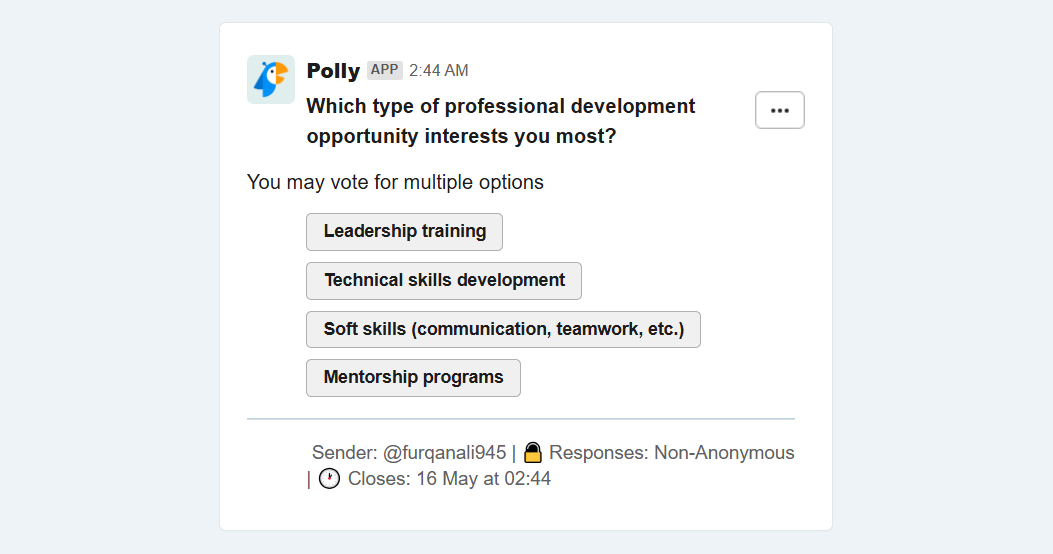Vote for Mentorship programs

coord(413,377)
